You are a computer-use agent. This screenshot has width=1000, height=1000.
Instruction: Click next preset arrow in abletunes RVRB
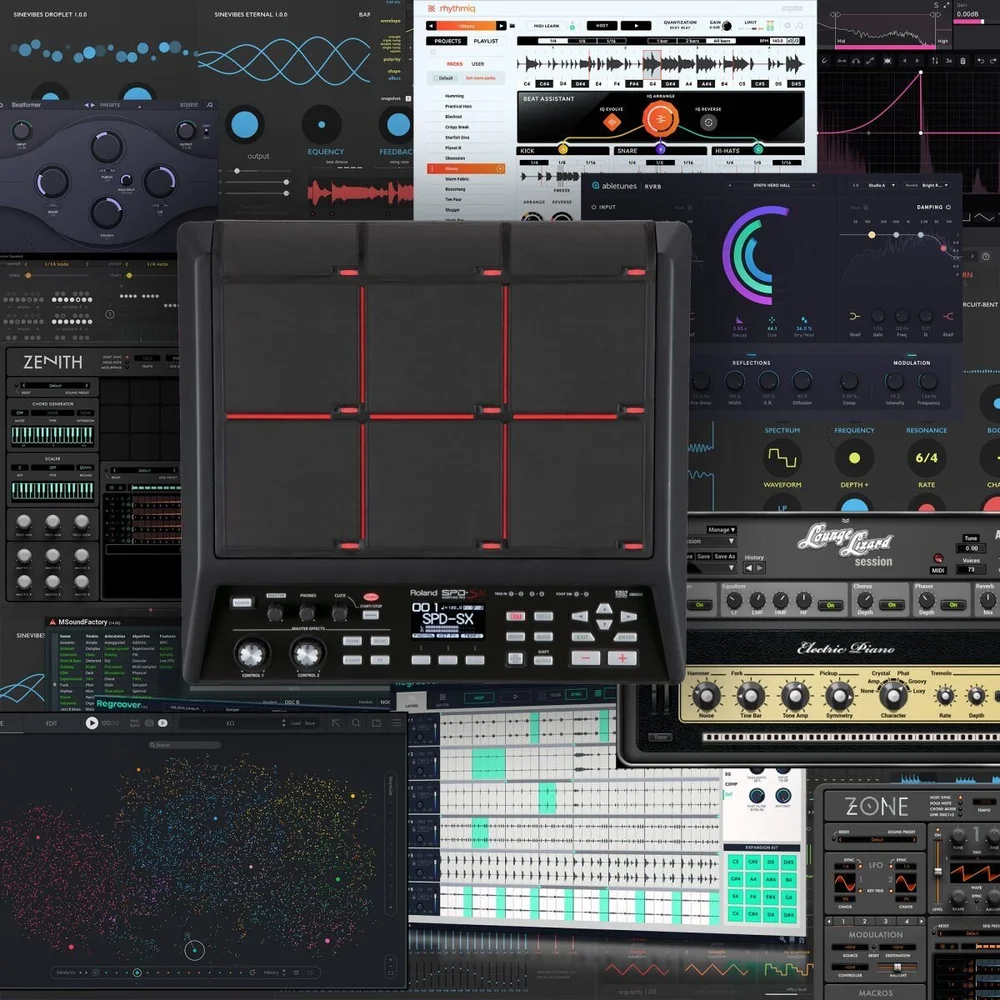coord(813,186)
